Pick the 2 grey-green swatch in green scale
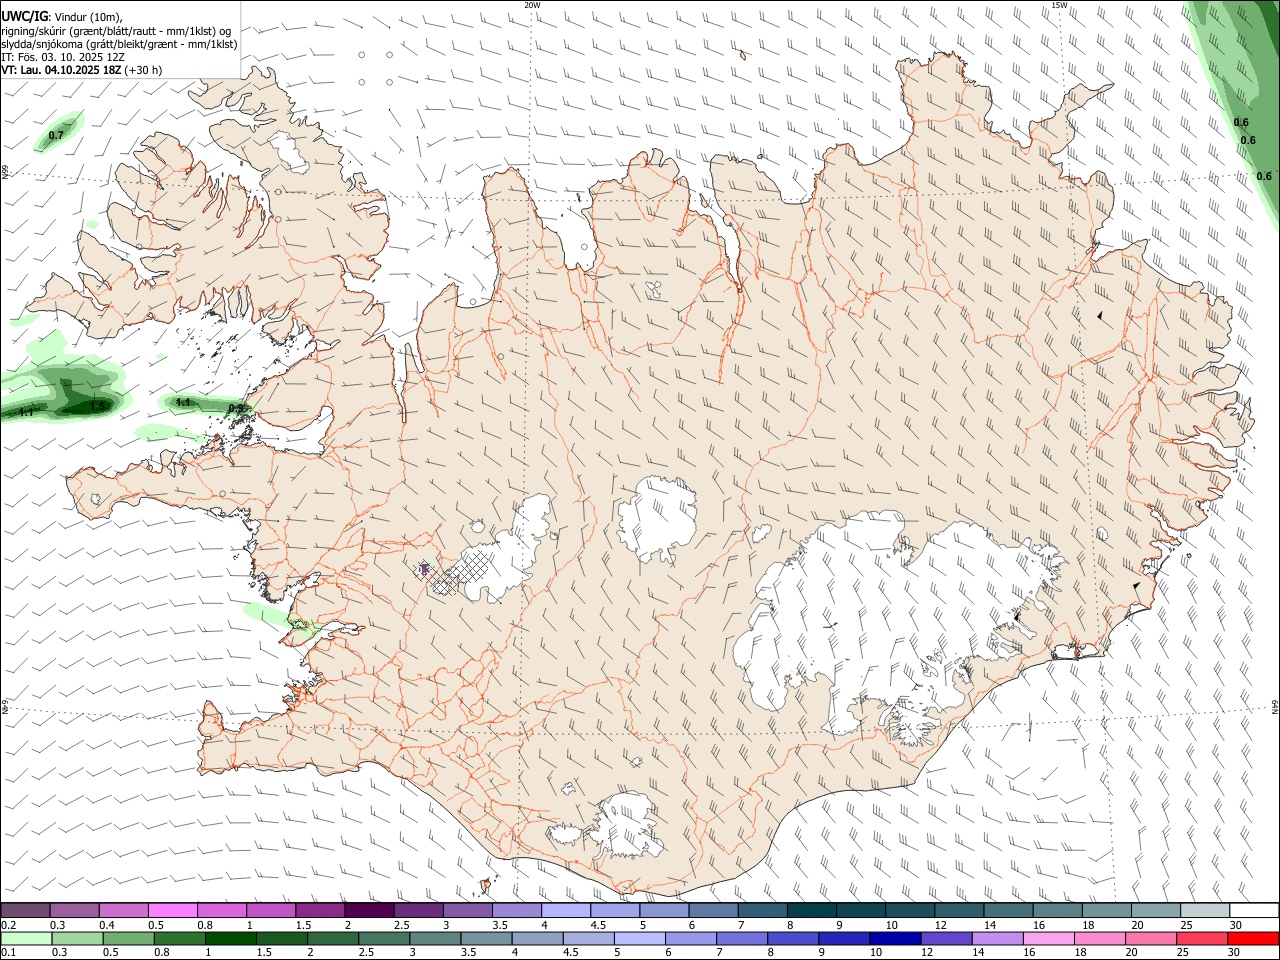 pyautogui.click(x=333, y=939)
